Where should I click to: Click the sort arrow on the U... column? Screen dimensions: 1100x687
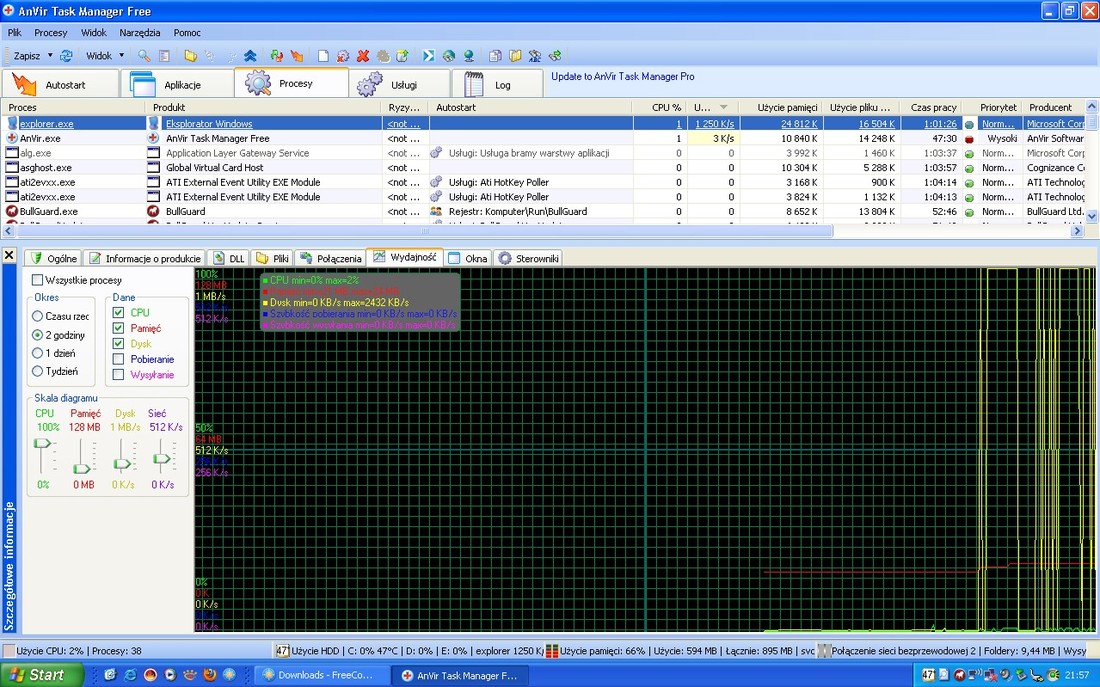pyautogui.click(x=723, y=107)
